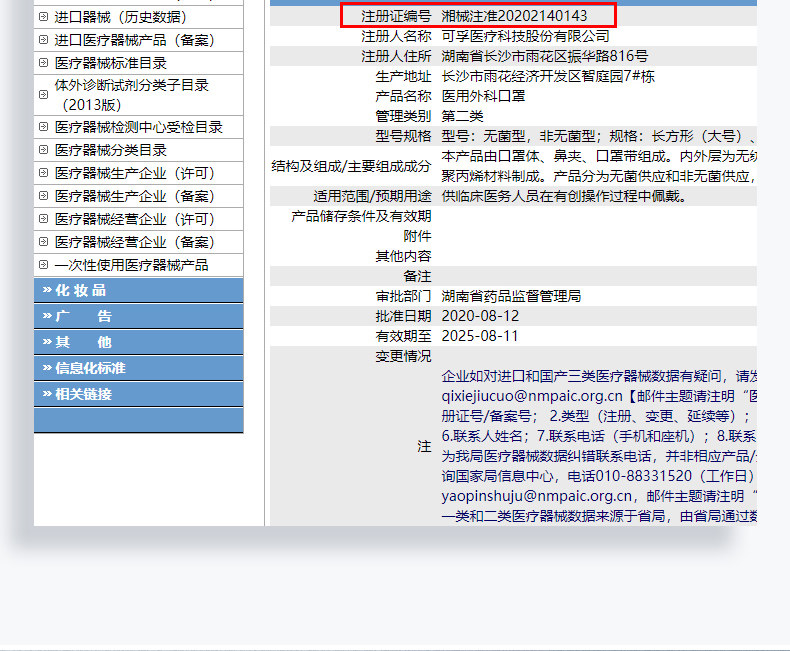
Task: Open 医疗器械经营企业（许可） link
Action: coord(135,219)
